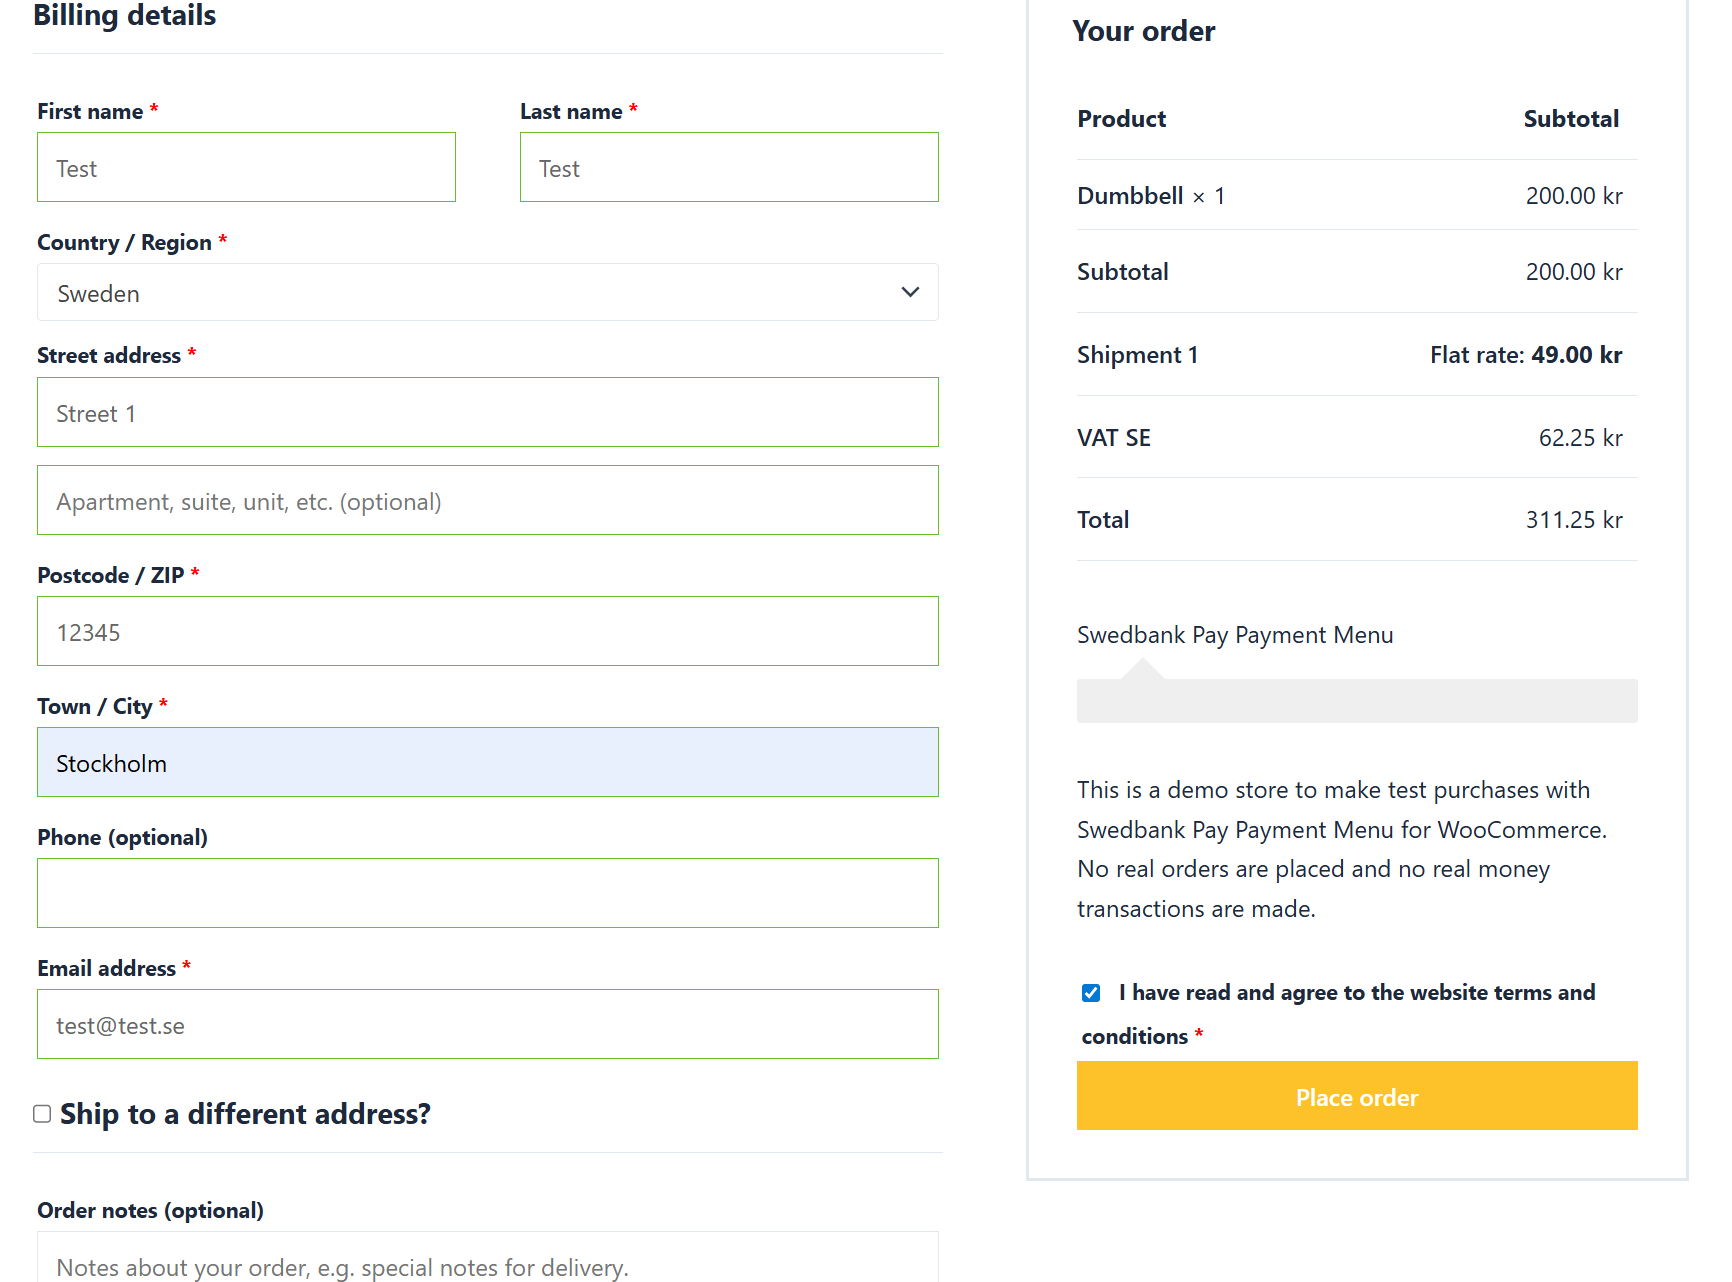Focus the Phone optional input field
The width and height of the screenshot is (1732, 1282).
click(487, 894)
